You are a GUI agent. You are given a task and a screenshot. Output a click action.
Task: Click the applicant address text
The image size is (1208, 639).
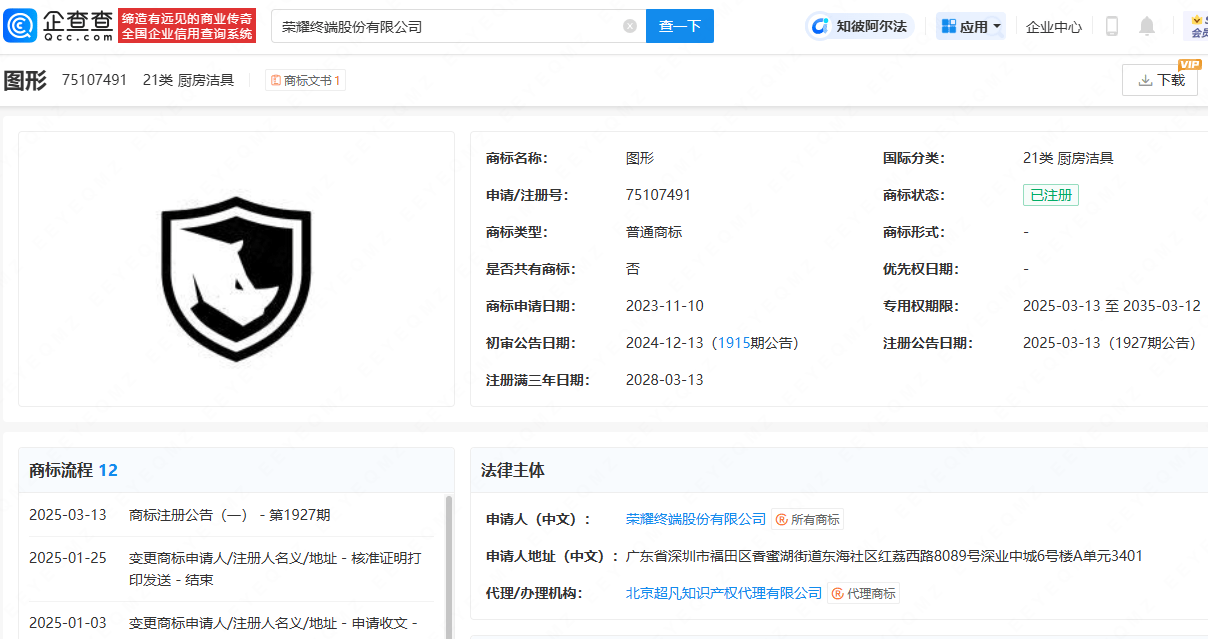884,556
